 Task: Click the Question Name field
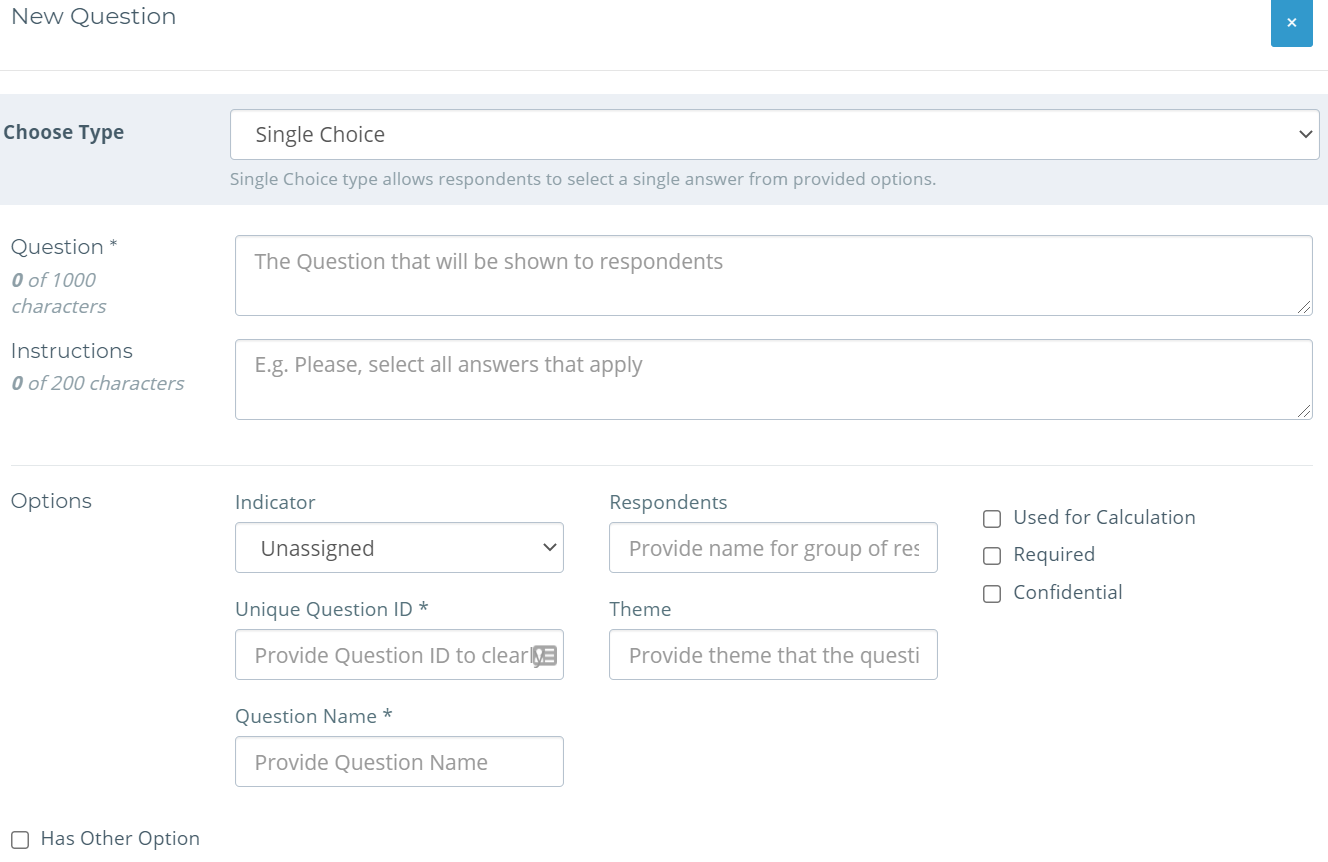tap(399, 761)
